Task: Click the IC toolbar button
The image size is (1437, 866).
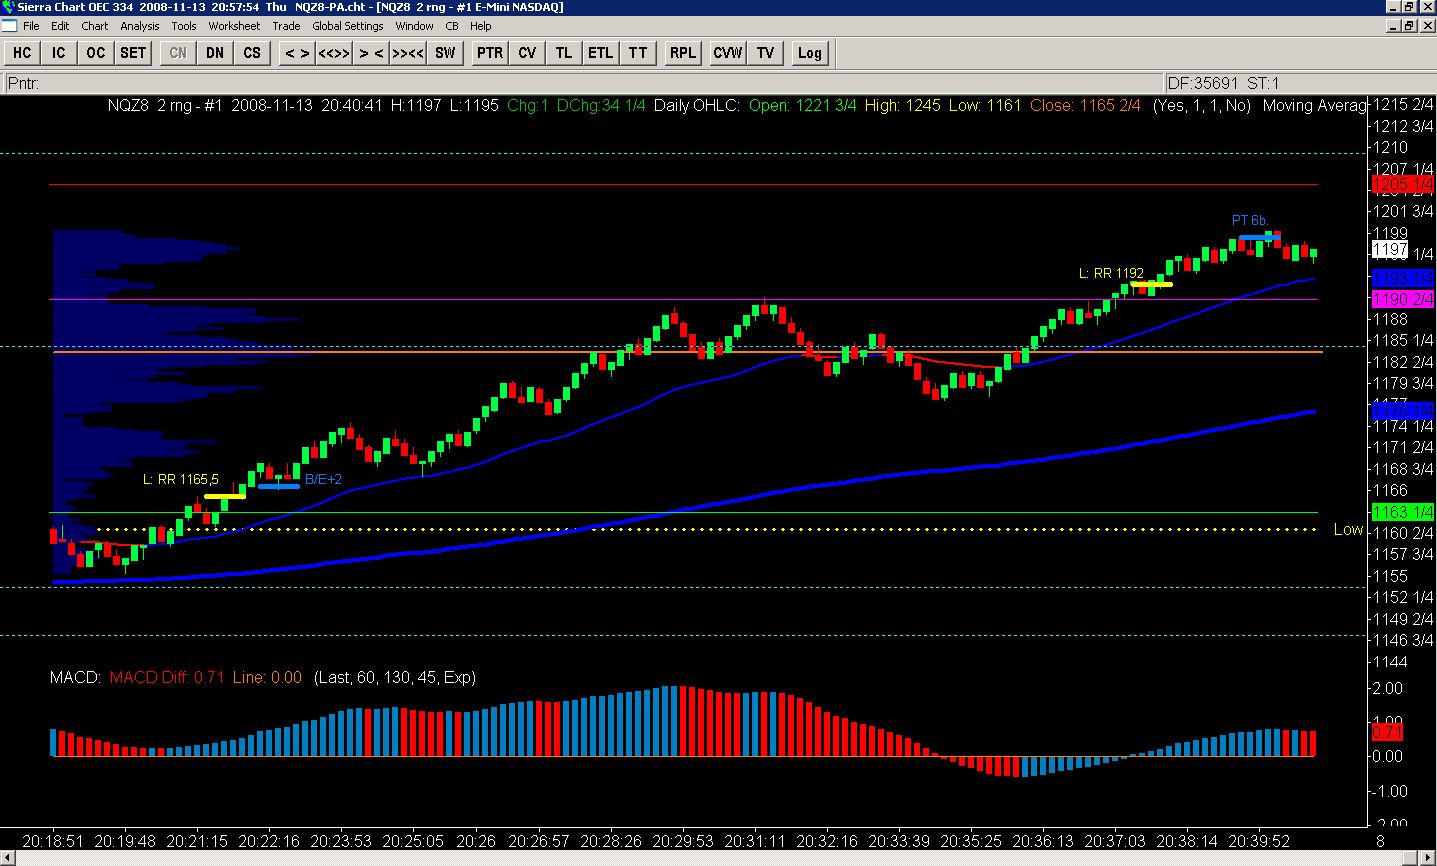Action: (59, 53)
